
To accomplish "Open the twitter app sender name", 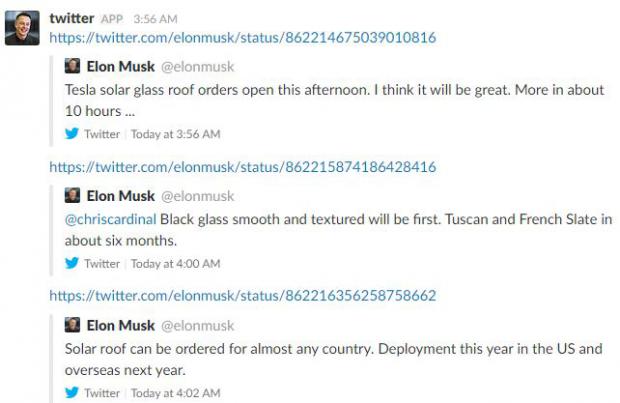I will click(72, 18).
